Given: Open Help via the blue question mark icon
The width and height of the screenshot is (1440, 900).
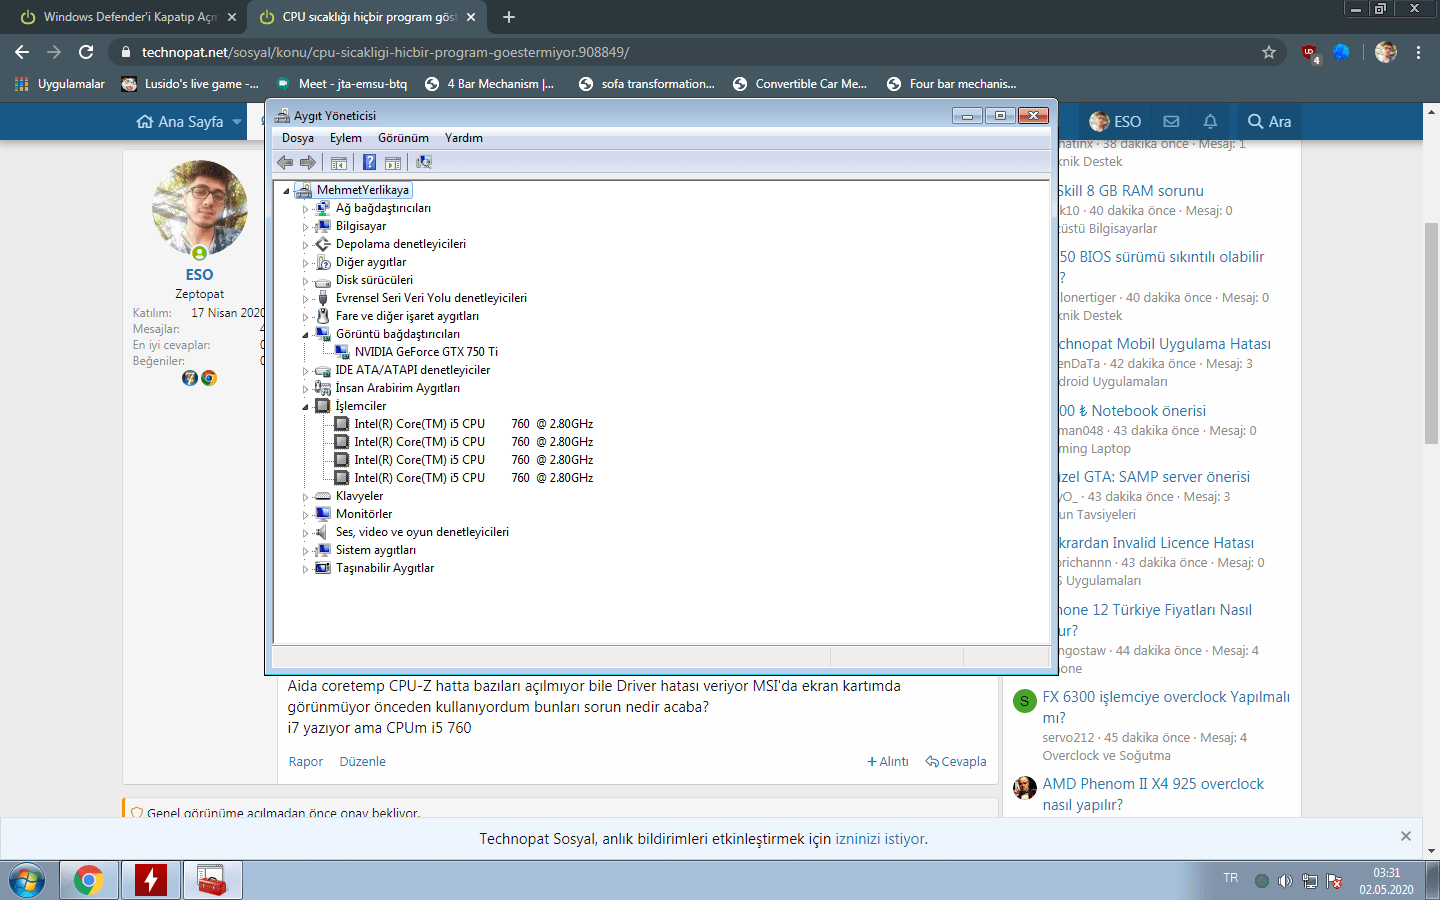Looking at the screenshot, I should click(x=369, y=162).
